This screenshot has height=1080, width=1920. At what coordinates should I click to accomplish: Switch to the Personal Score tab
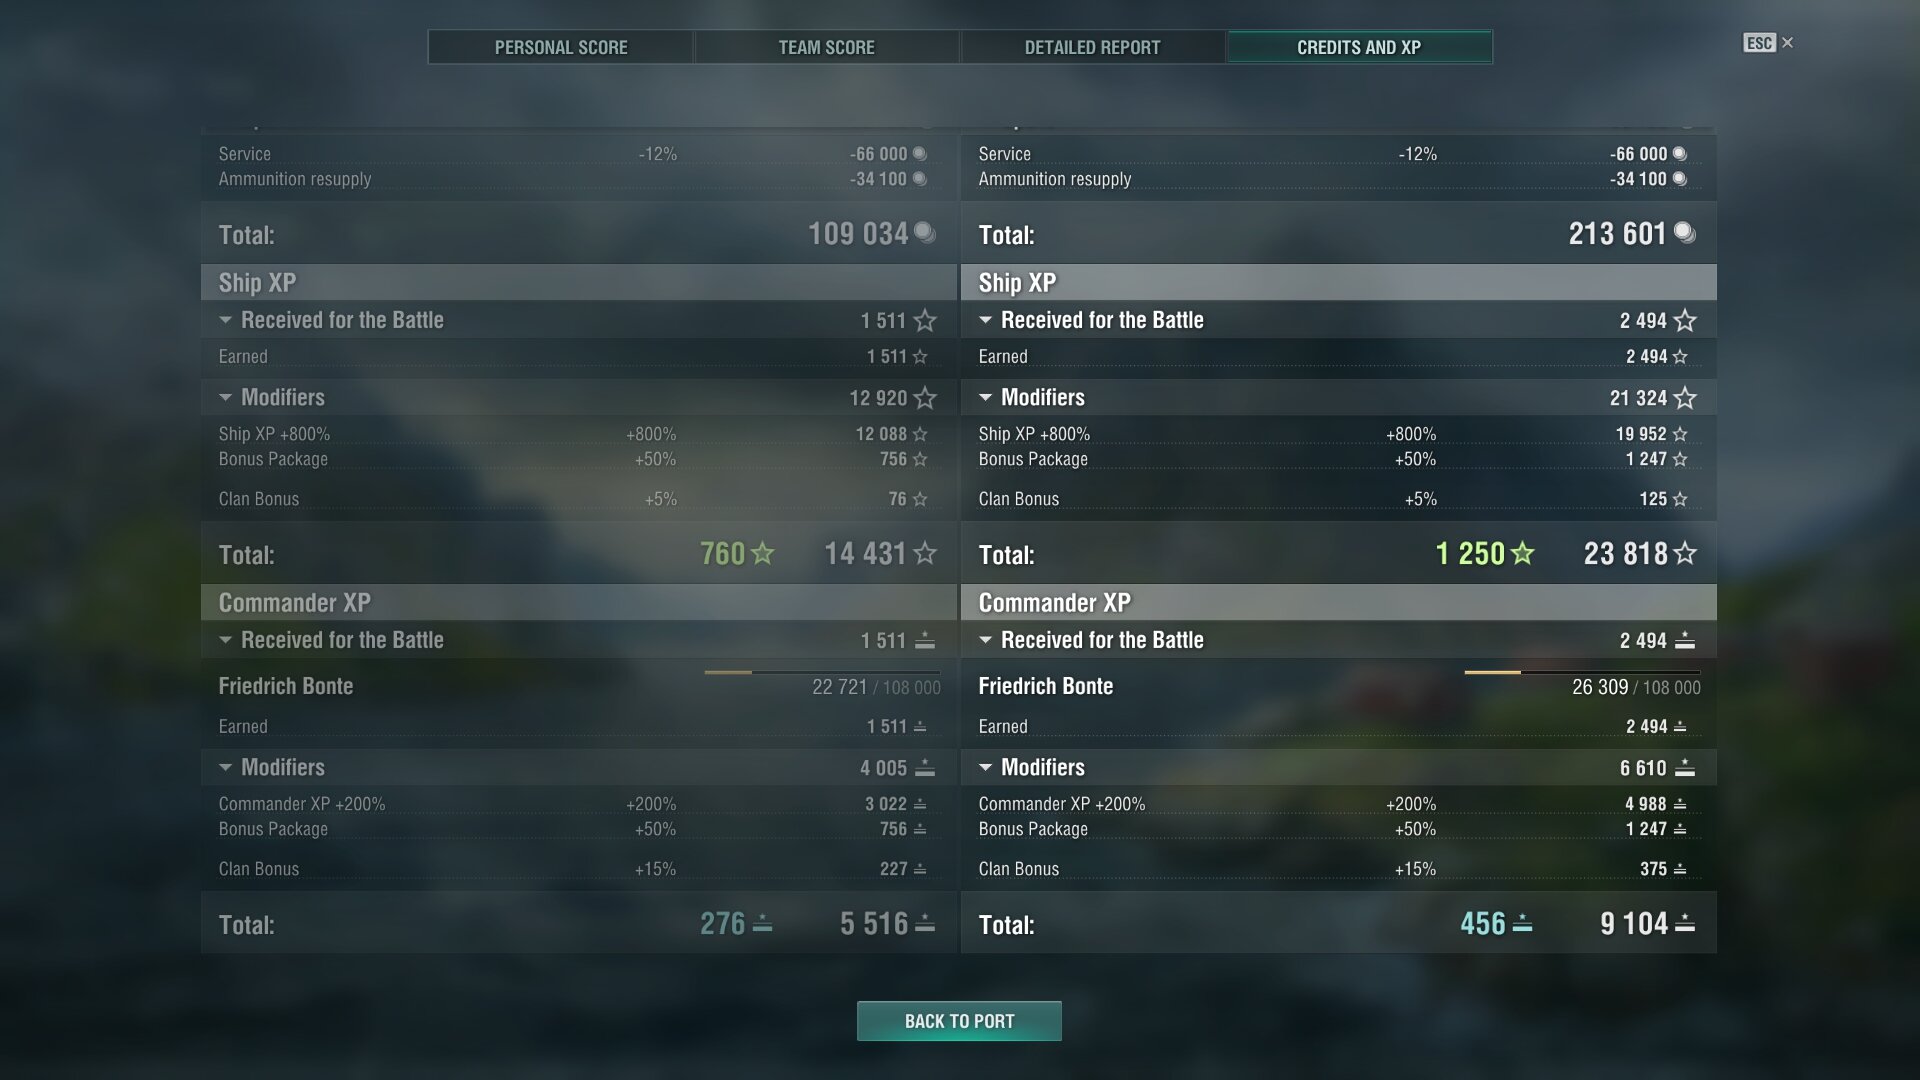pos(561,47)
